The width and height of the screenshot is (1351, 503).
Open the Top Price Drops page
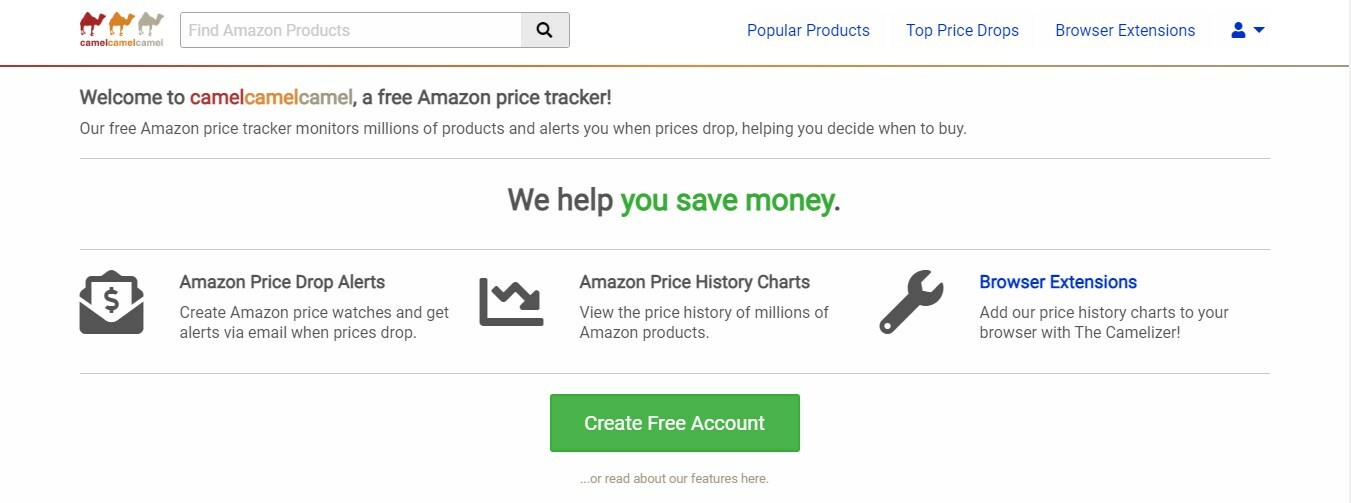click(962, 30)
